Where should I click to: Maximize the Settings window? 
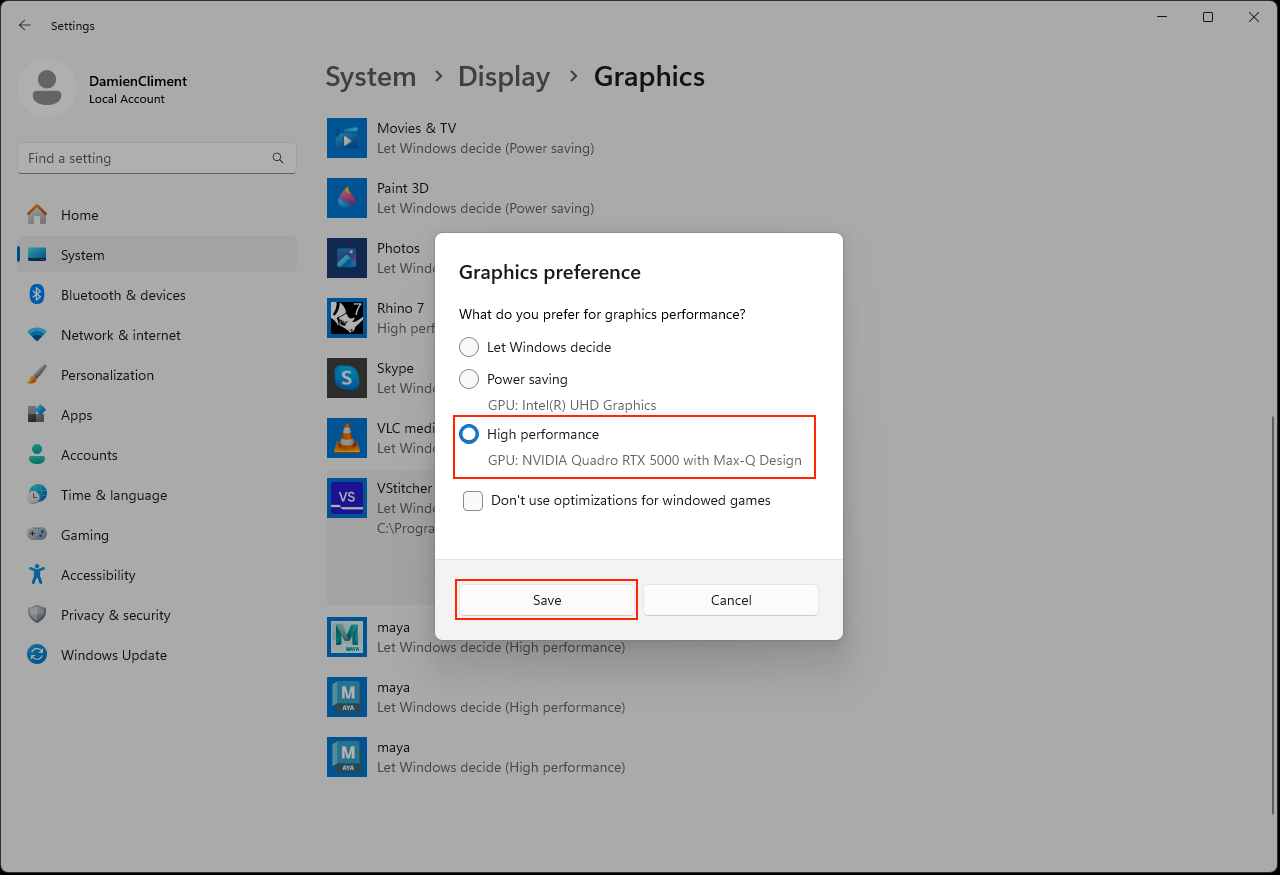(1208, 17)
